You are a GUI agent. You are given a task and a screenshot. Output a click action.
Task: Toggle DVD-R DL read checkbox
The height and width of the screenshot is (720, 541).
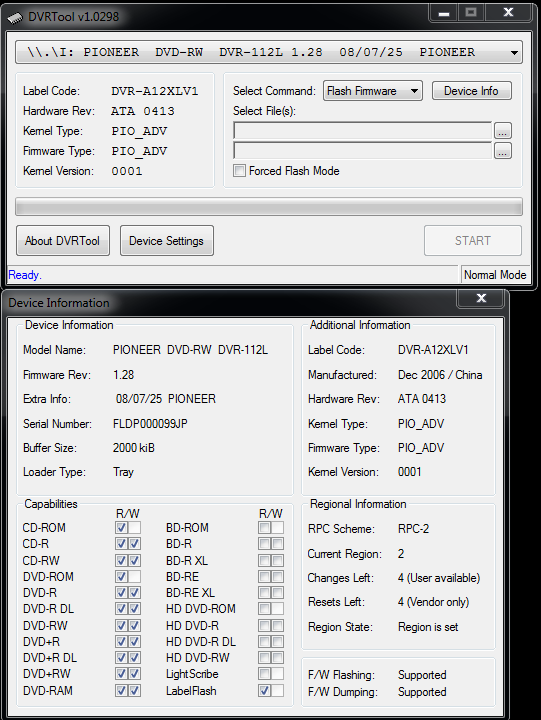(121, 609)
